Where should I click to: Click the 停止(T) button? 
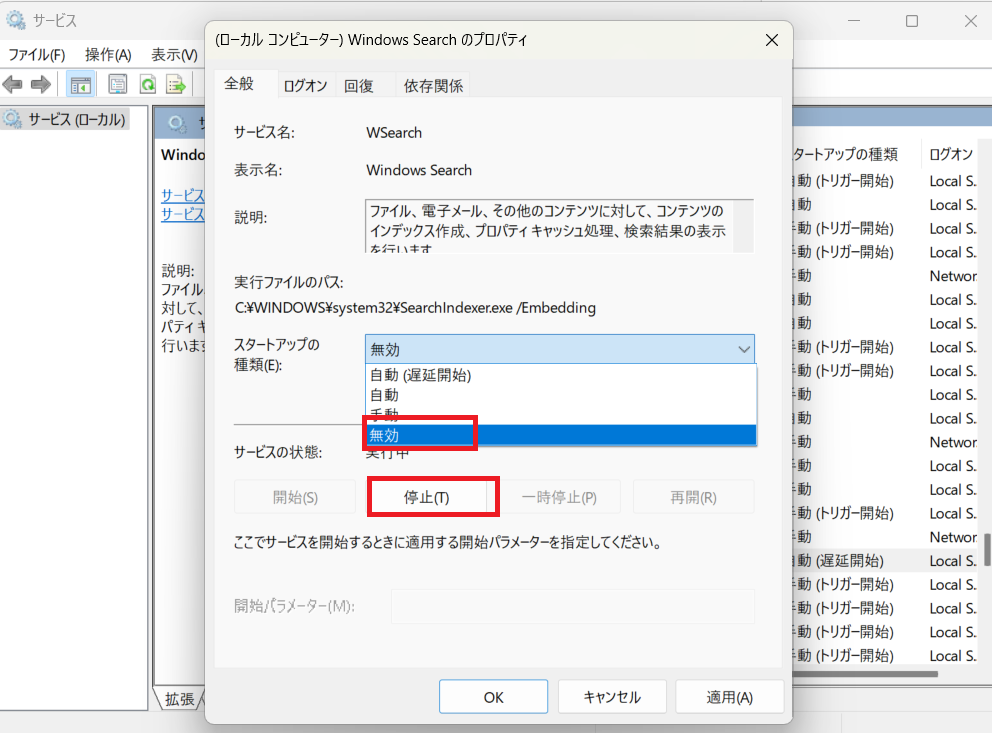427,497
